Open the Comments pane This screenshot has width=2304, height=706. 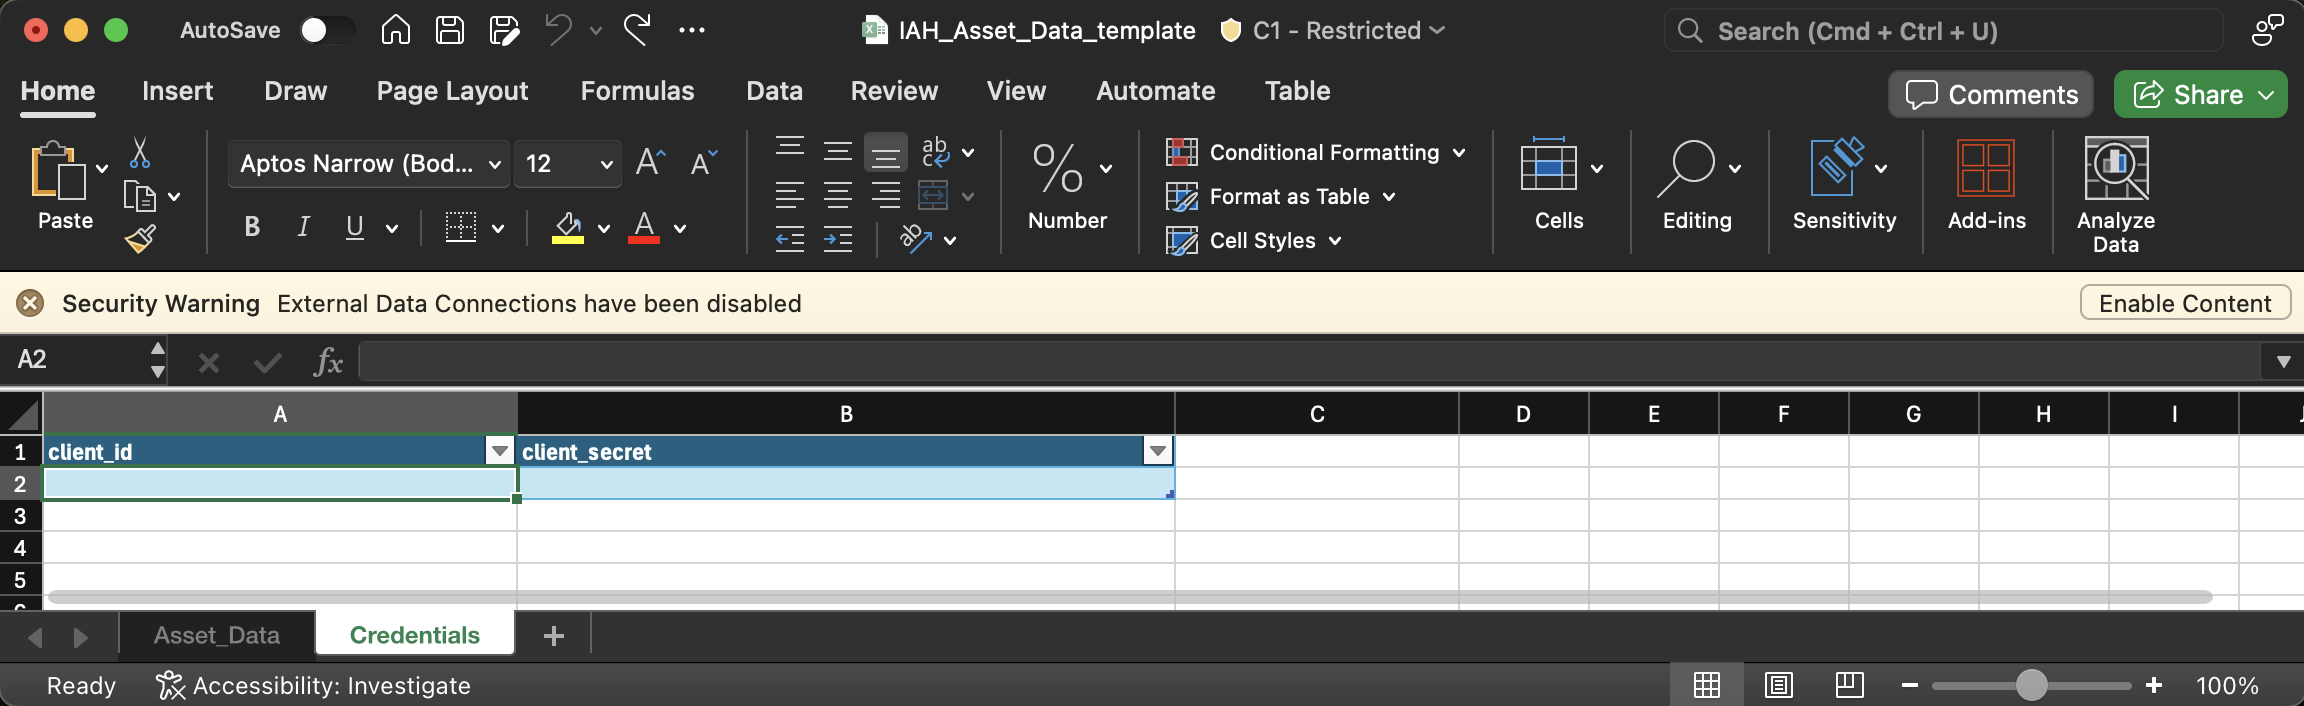pos(1991,95)
